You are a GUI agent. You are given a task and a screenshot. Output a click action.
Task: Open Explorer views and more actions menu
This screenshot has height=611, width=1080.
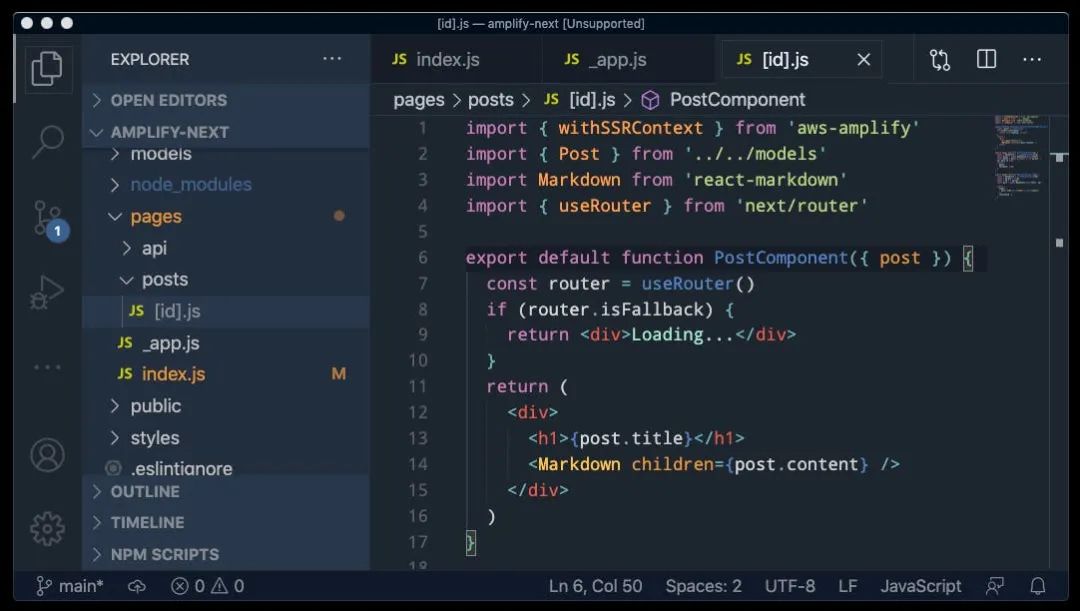point(332,59)
